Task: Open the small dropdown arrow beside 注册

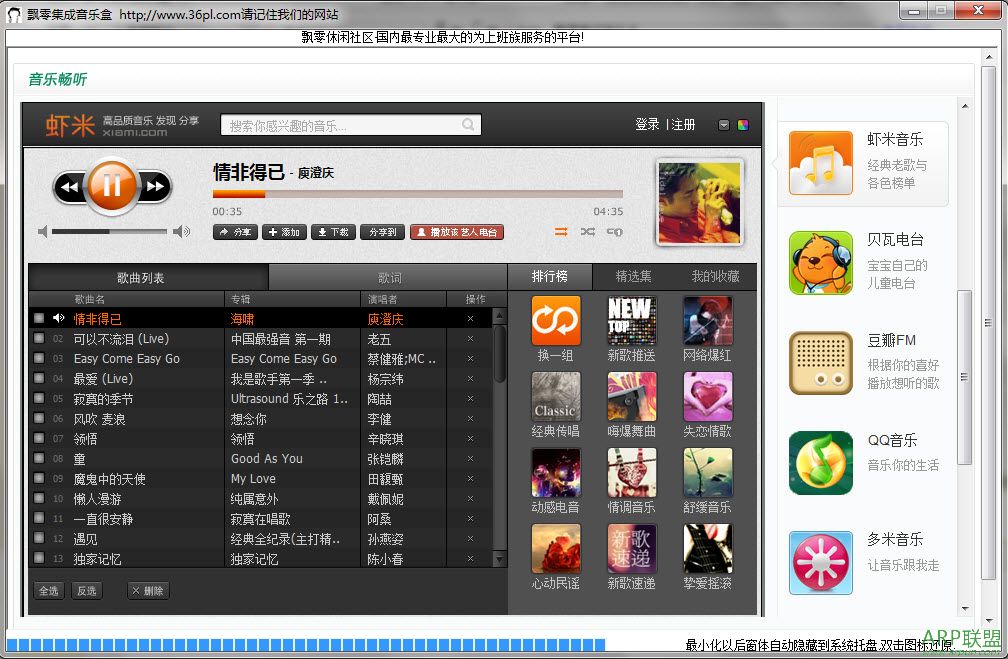Action: pyautogui.click(x=724, y=125)
